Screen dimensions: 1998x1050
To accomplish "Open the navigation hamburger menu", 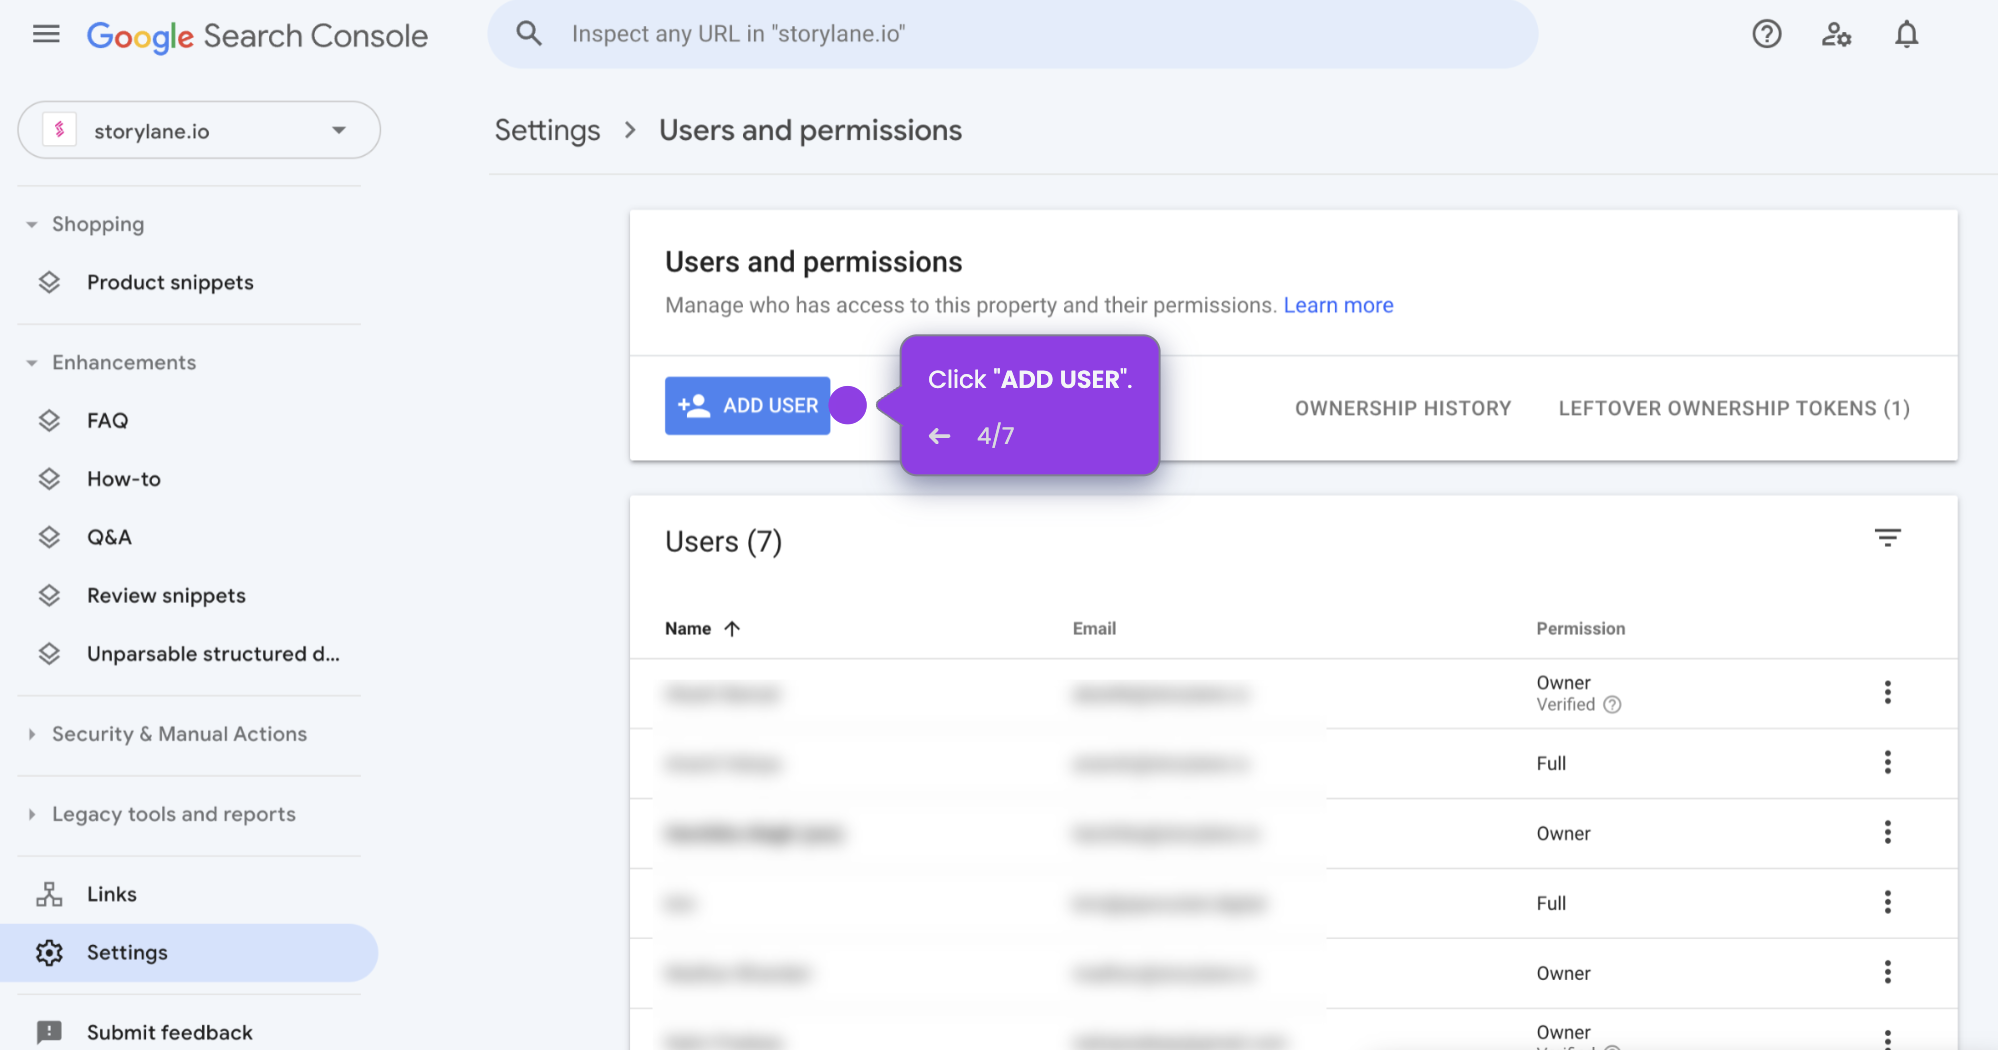I will 46,33.
